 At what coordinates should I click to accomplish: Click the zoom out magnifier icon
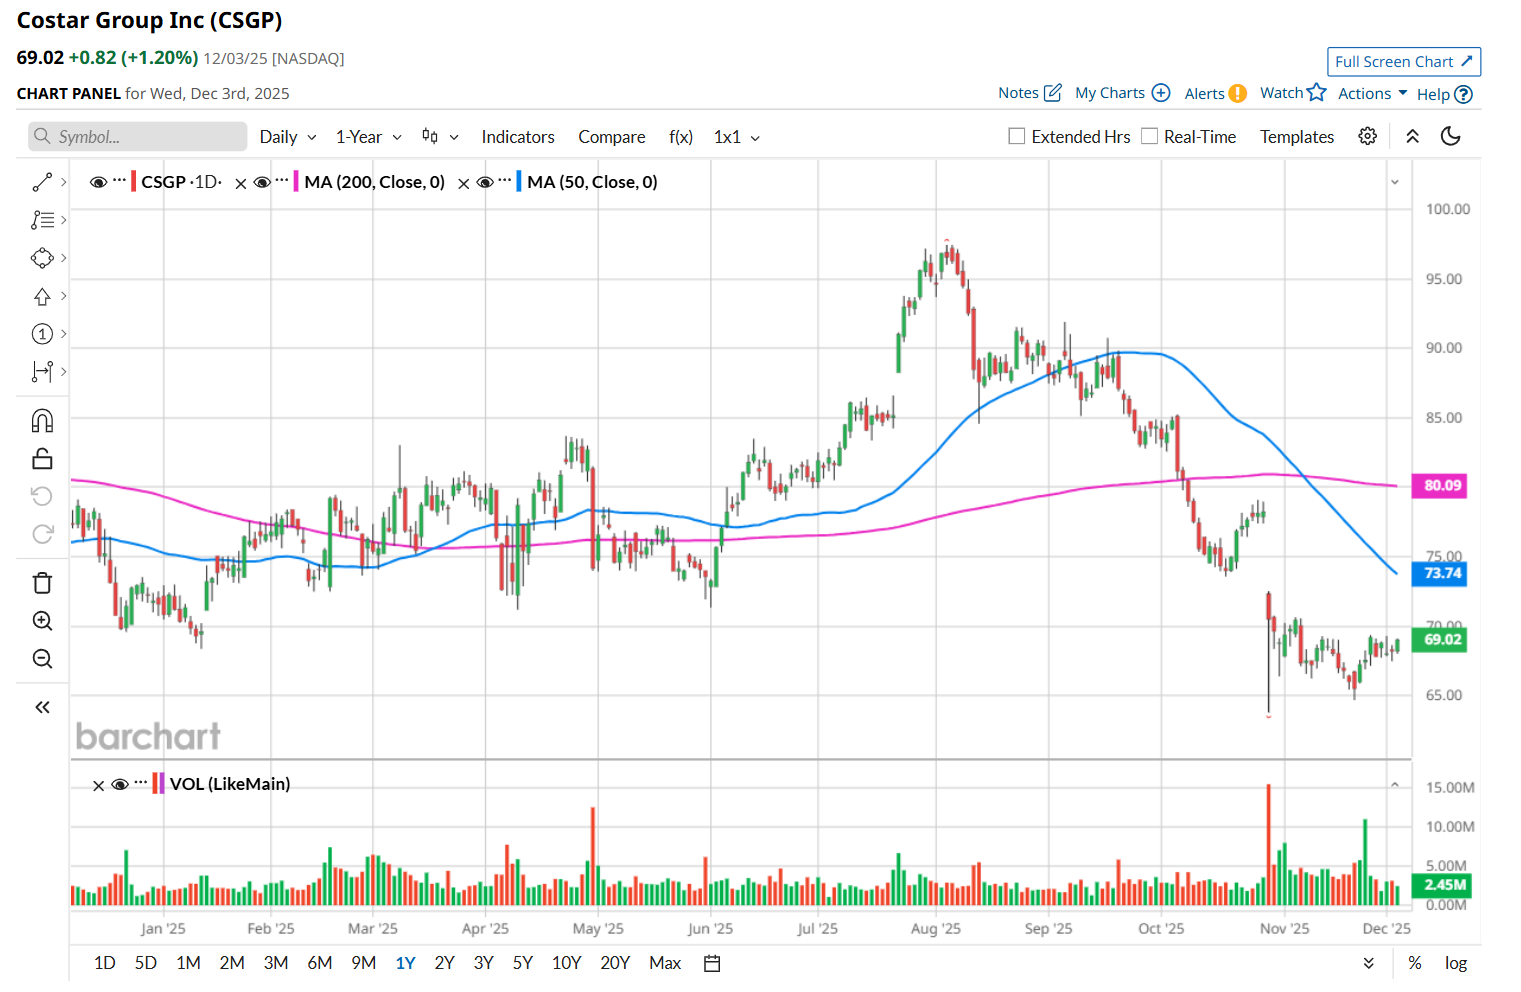[42, 659]
